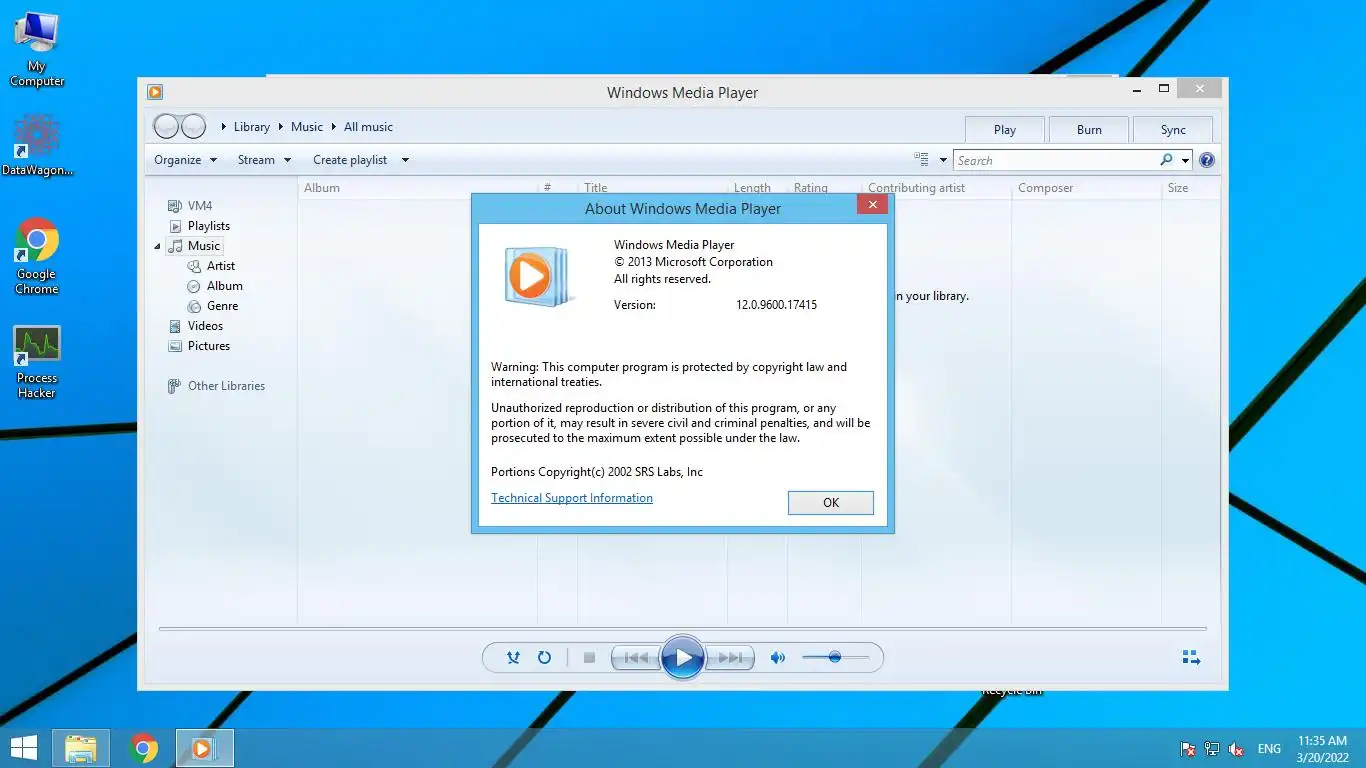
Task: Open the Stream dropdown menu
Action: [x=264, y=160]
